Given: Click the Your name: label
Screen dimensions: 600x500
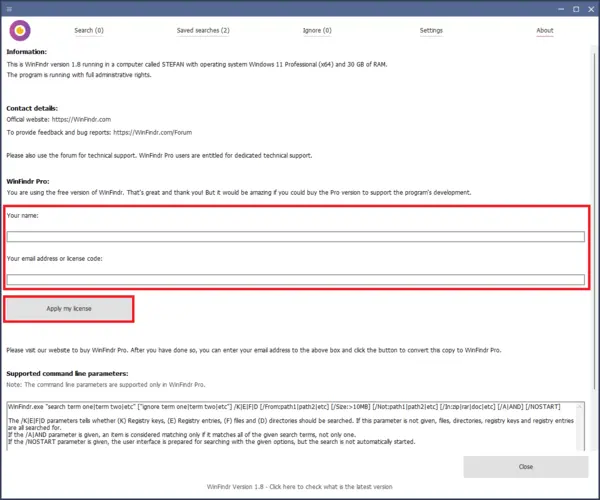Looking at the screenshot, I should tap(23, 215).
